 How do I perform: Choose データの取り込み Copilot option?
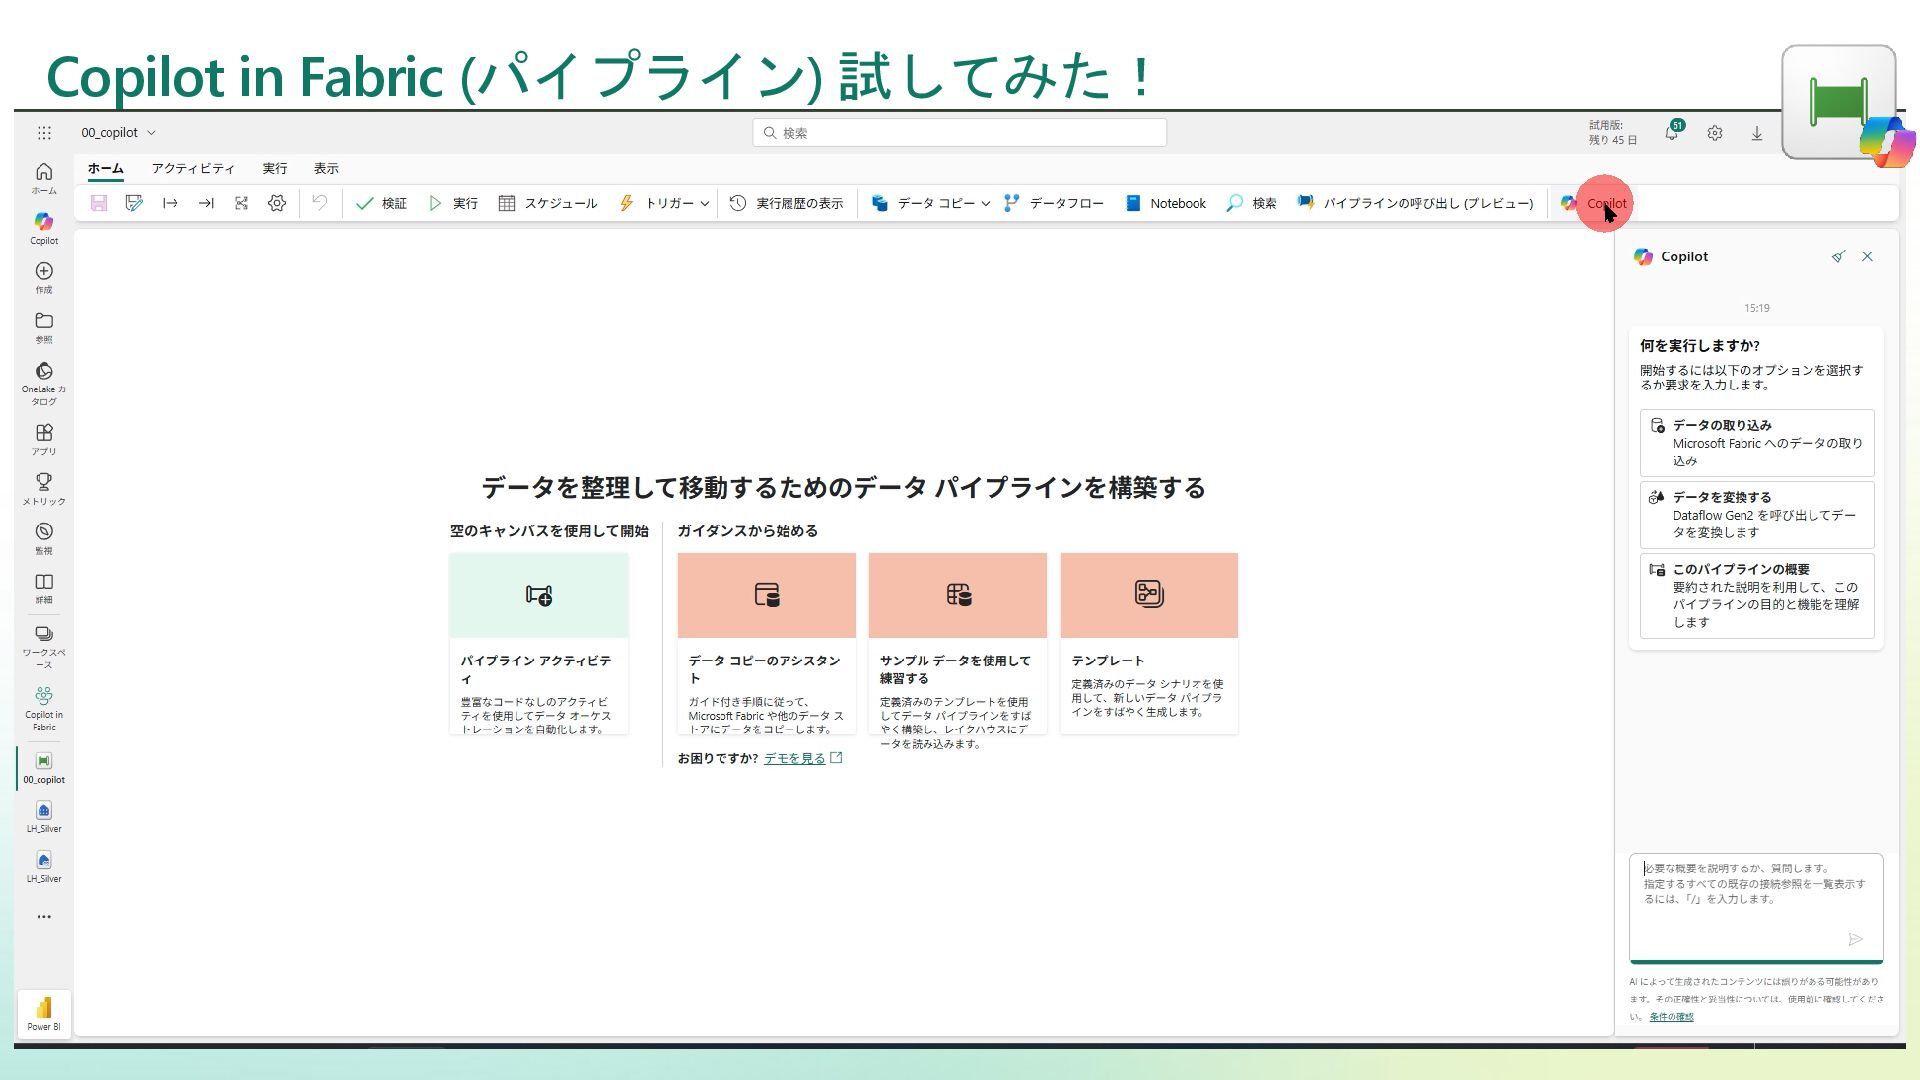pyautogui.click(x=1757, y=443)
